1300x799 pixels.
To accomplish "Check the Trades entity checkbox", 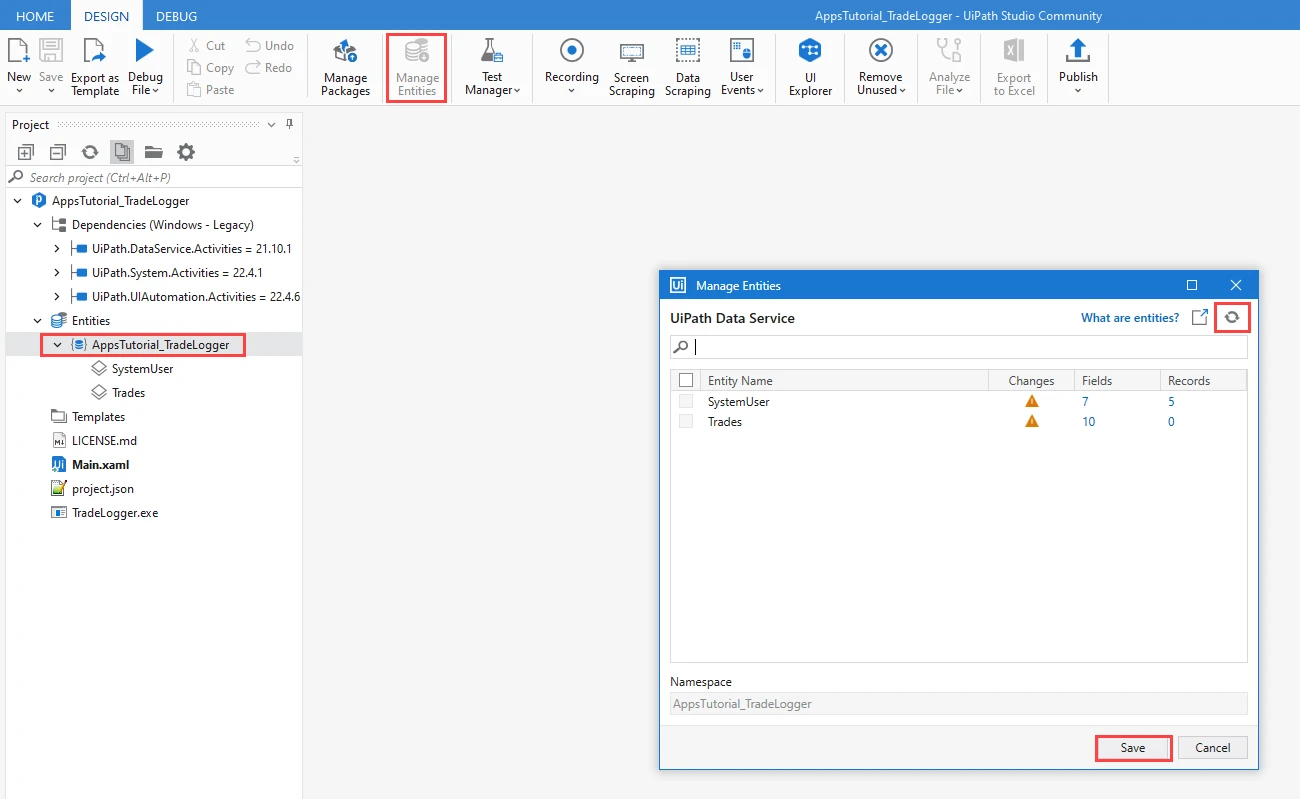I will [x=686, y=421].
